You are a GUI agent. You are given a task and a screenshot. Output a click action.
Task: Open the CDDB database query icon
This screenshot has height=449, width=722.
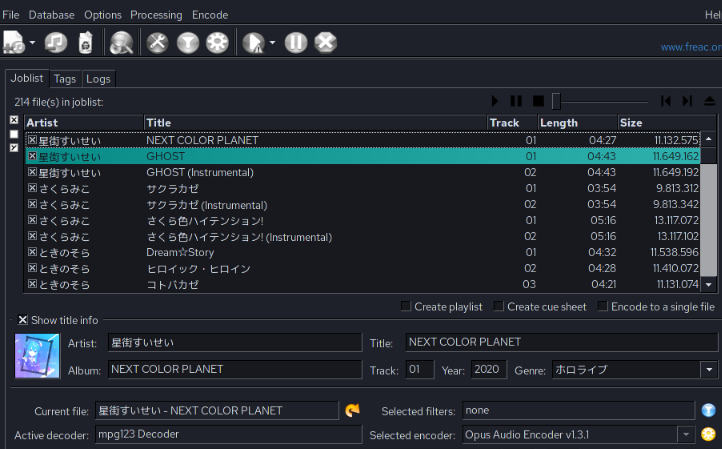[122, 42]
